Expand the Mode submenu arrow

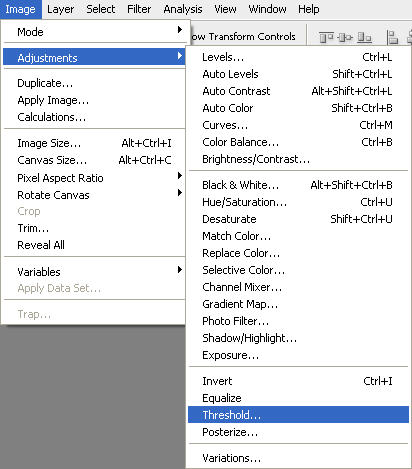[180, 30]
